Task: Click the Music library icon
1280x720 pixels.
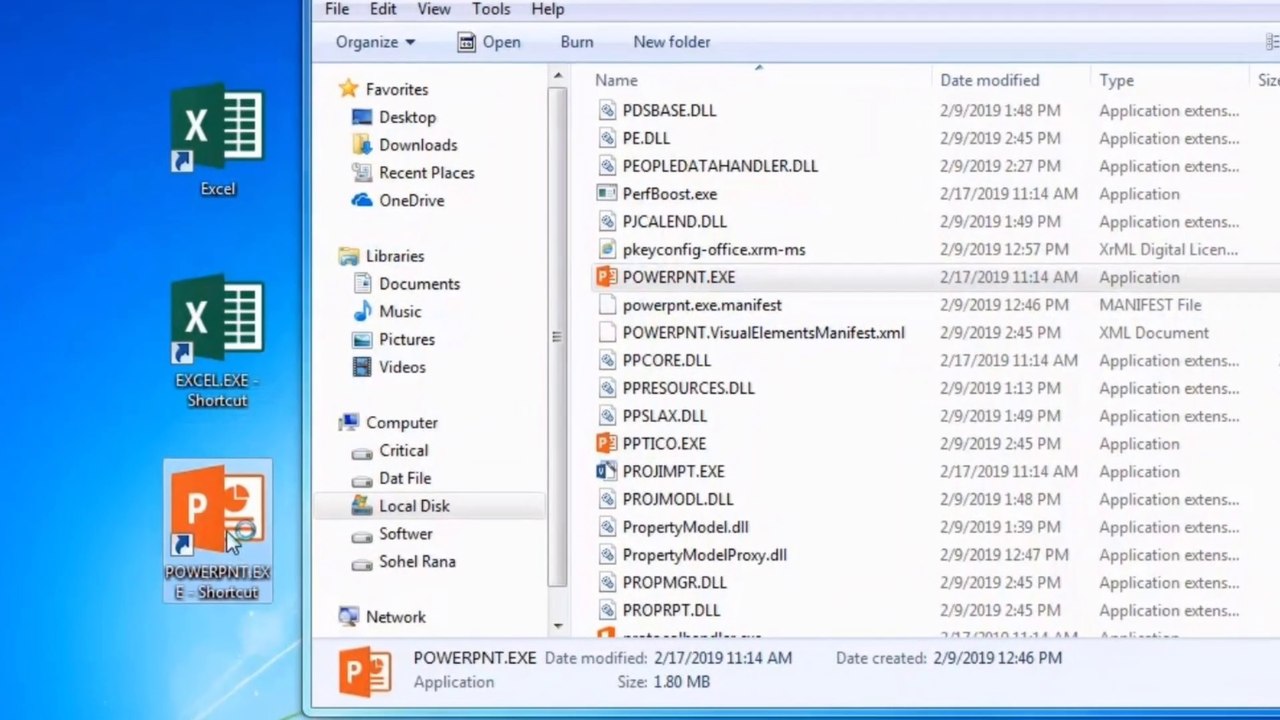Action: [x=362, y=311]
